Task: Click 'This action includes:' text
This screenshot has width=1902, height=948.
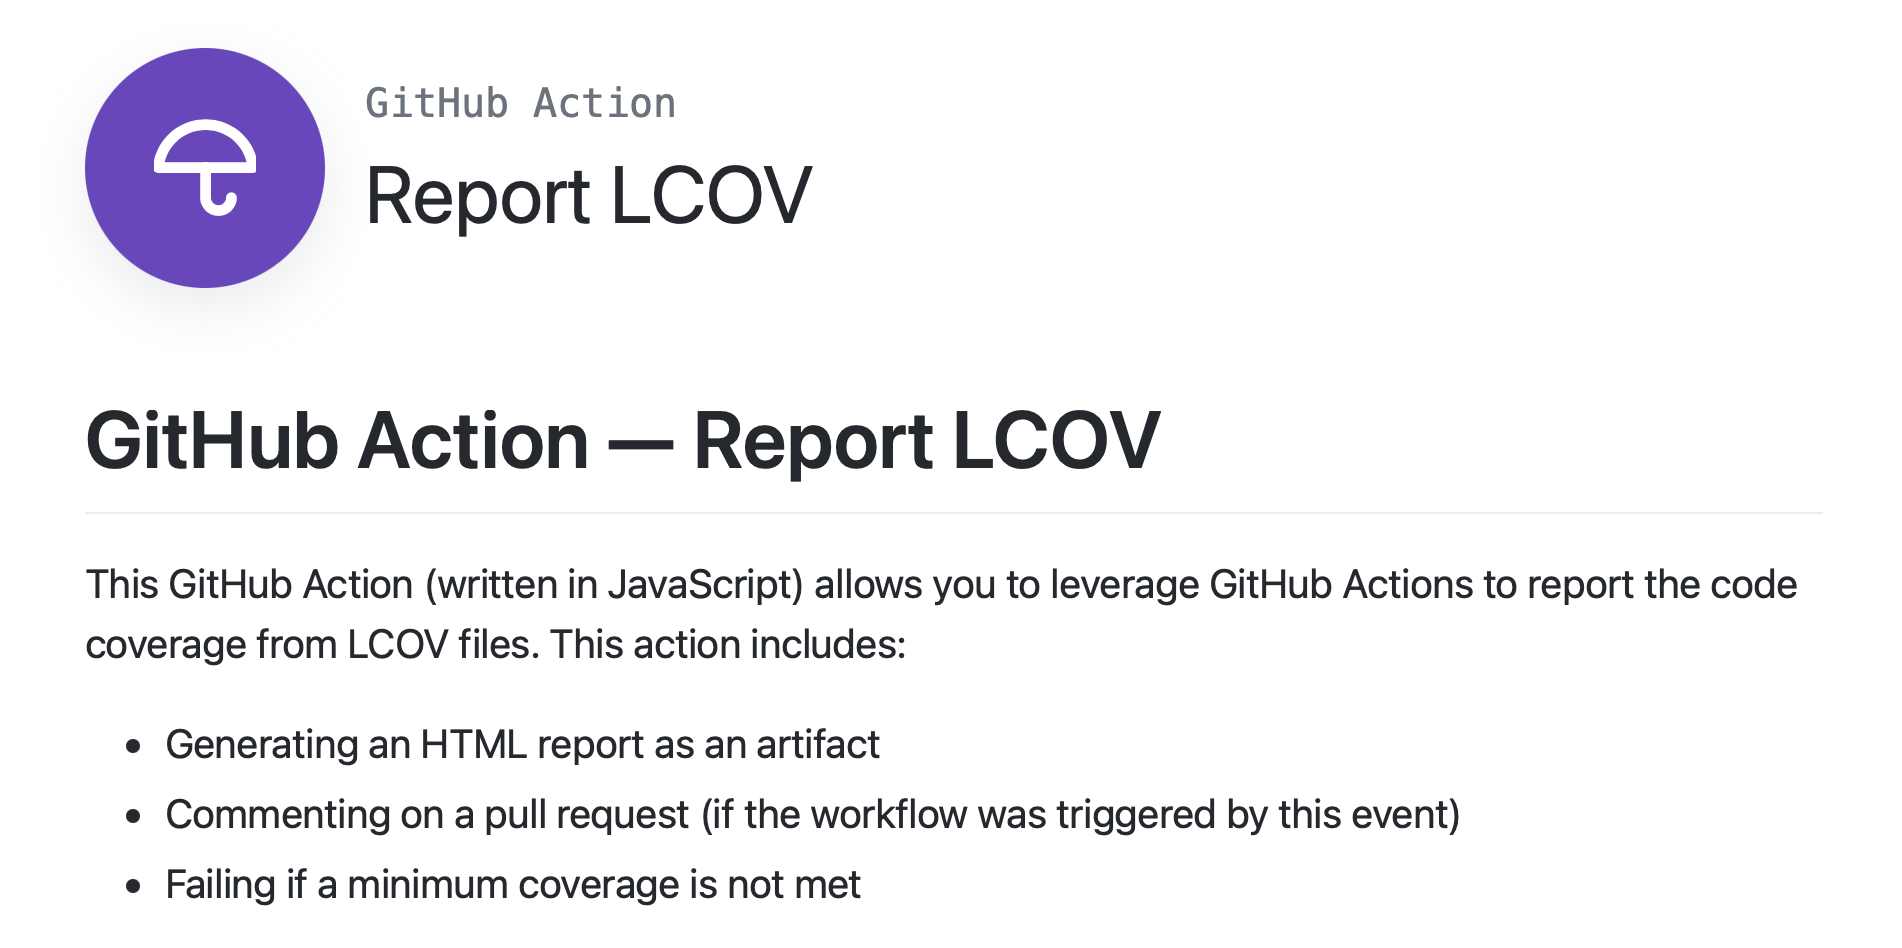Action: point(728,645)
